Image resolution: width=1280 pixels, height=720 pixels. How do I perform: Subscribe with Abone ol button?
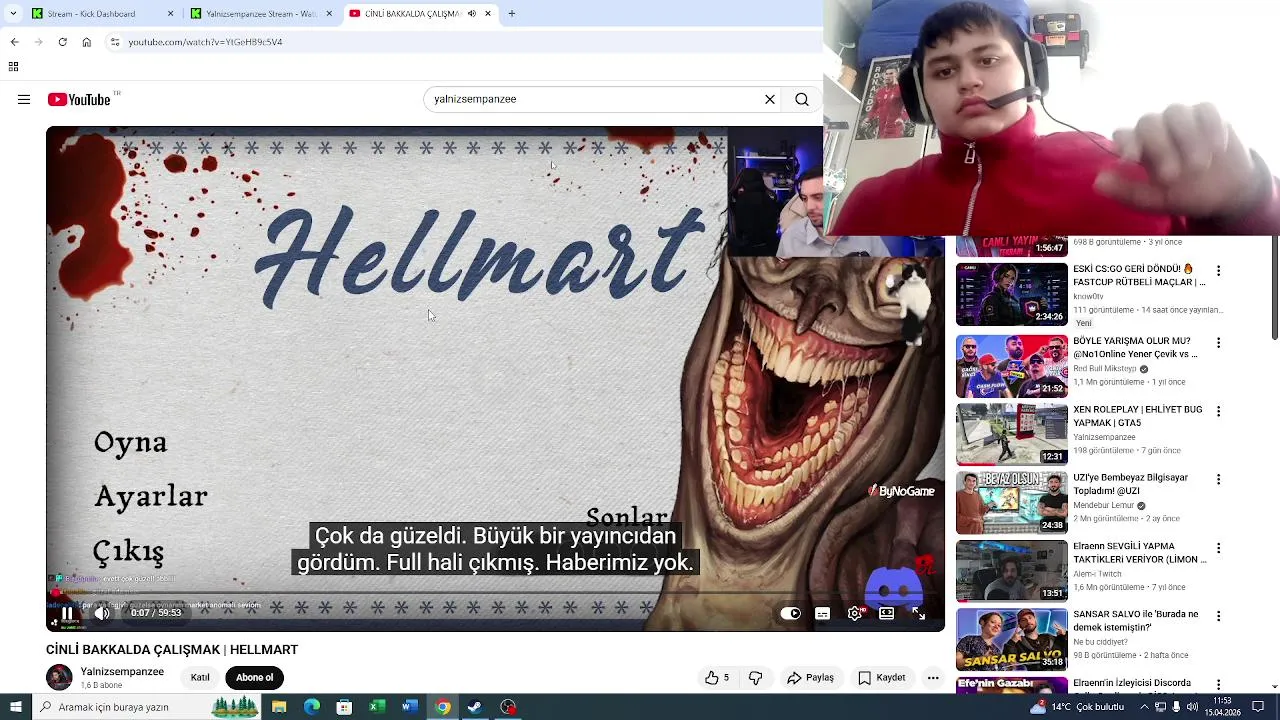[x=254, y=677]
